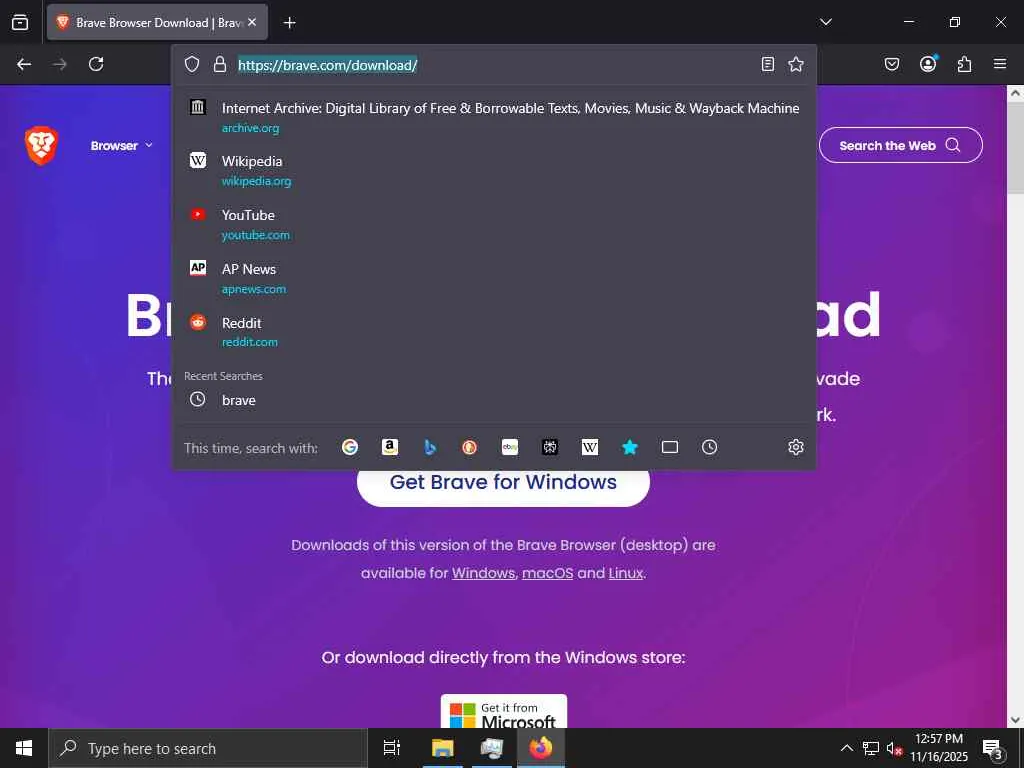This screenshot has width=1024, height=768.
Task: Bookmark this page with star icon
Action: pos(795,64)
